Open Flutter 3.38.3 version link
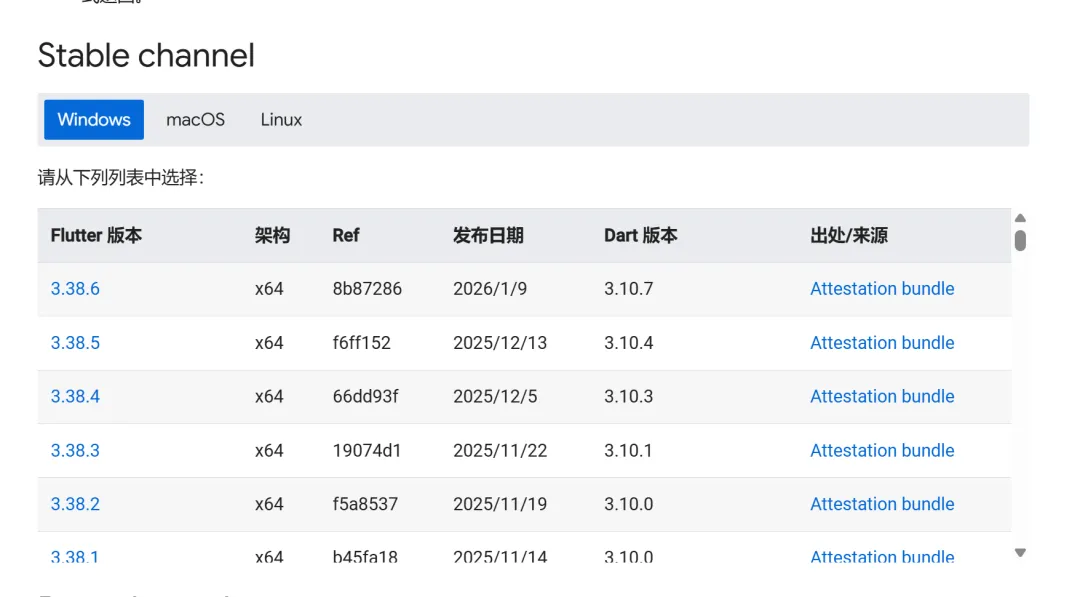This screenshot has width=1080, height=597. click(75, 451)
